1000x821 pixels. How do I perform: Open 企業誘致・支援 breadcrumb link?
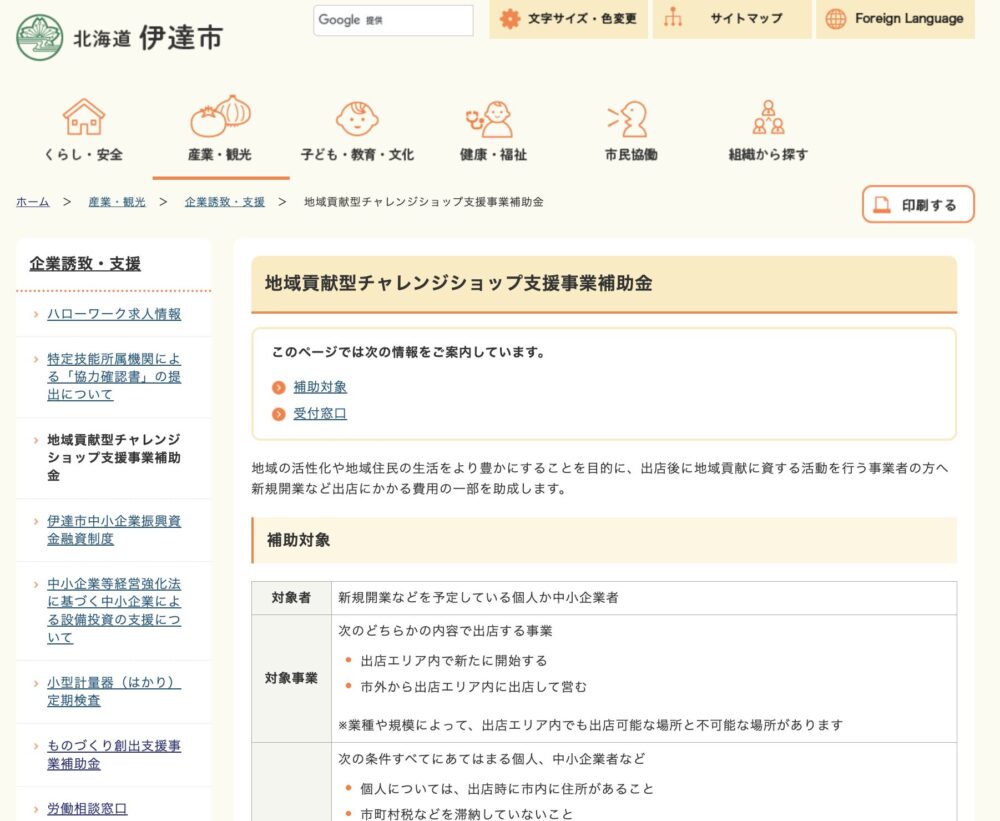pos(225,202)
